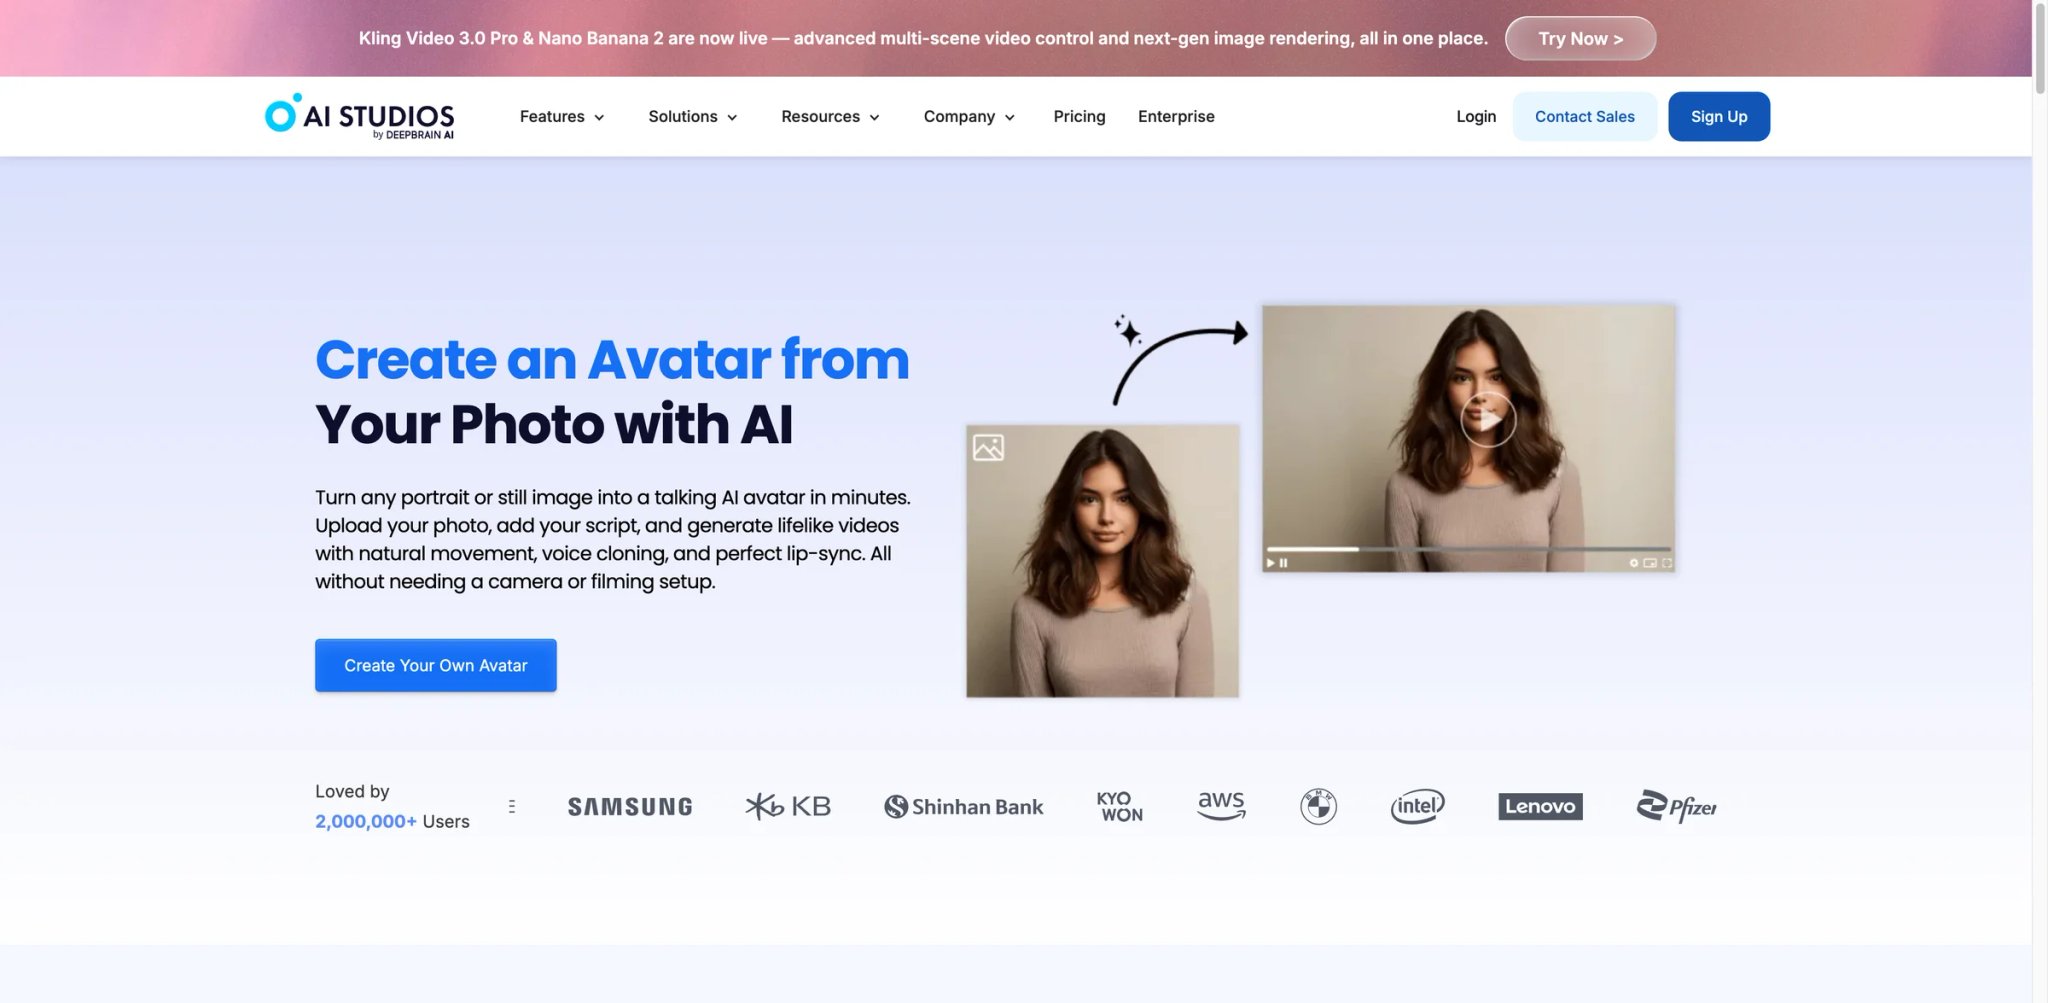The image size is (2048, 1003).
Task: Seek on the video progress bar
Action: [1468, 549]
